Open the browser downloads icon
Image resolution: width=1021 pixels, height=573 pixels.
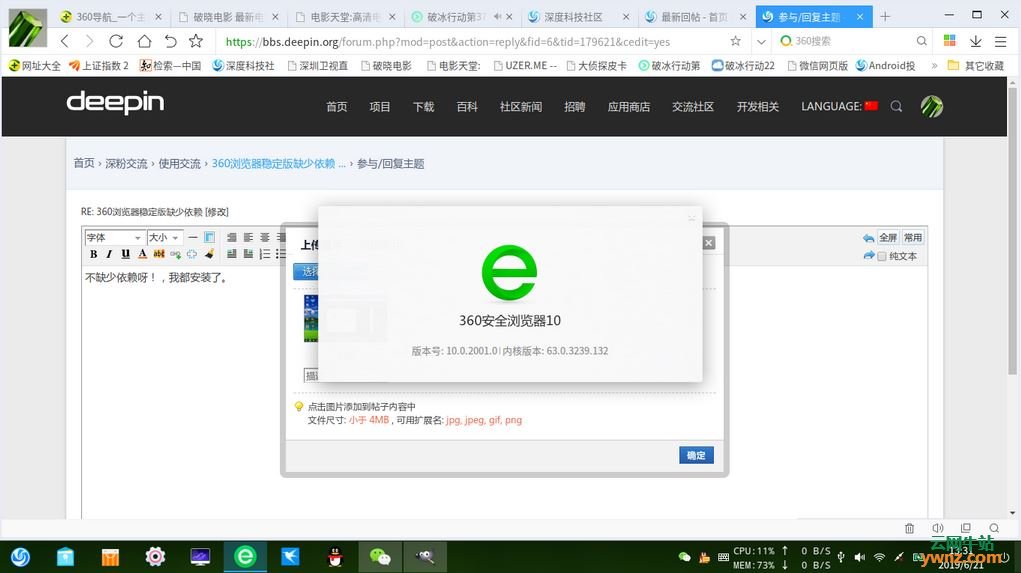975,41
